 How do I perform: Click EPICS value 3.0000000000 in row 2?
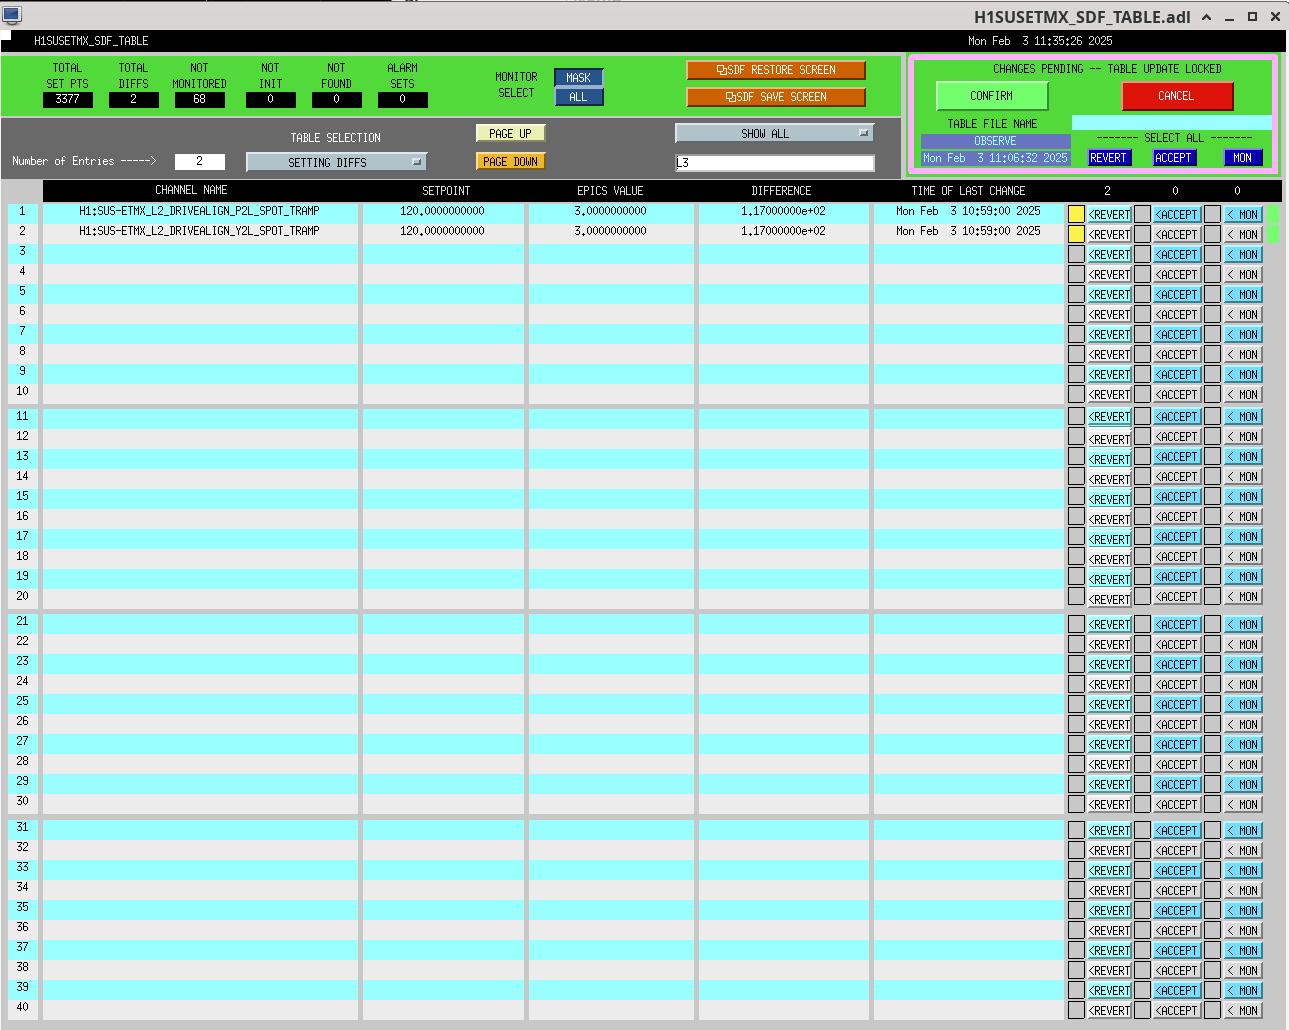pos(611,231)
